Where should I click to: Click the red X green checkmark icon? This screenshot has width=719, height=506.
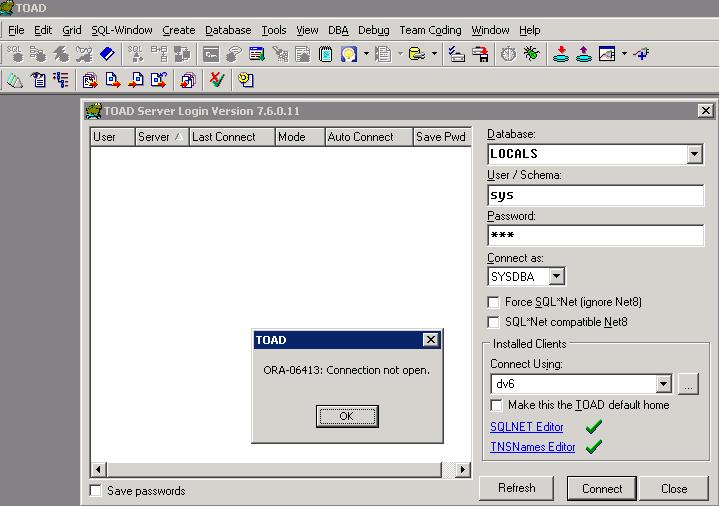click(x=216, y=80)
